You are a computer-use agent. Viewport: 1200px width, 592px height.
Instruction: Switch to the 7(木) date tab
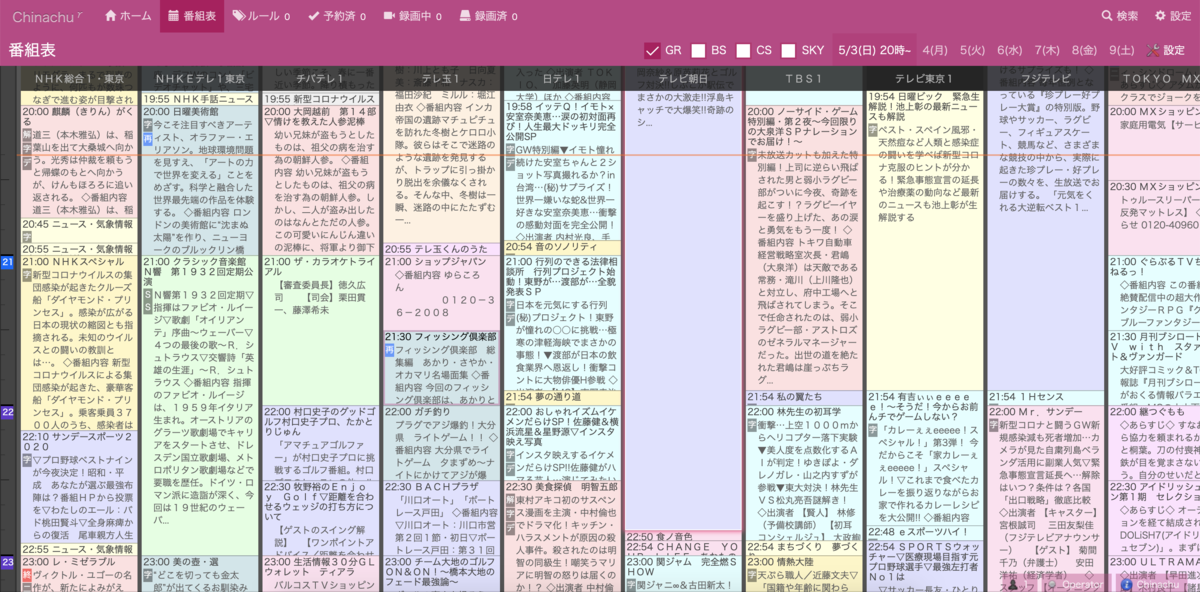[x=1047, y=50]
